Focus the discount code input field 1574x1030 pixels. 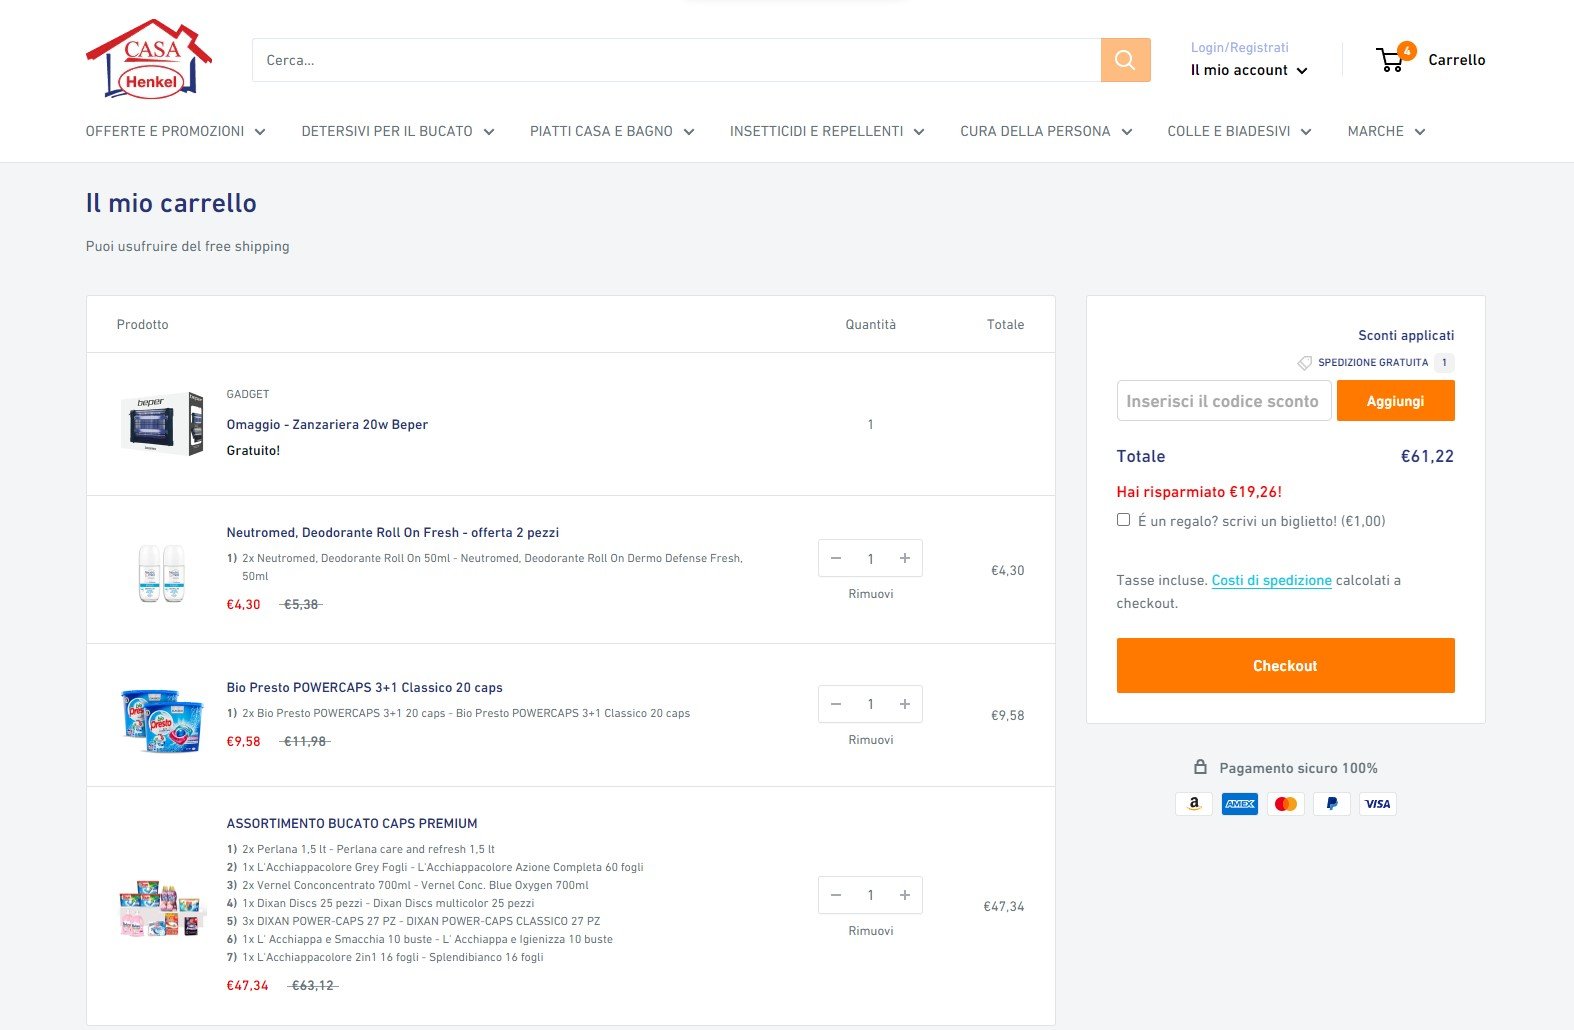pos(1223,401)
